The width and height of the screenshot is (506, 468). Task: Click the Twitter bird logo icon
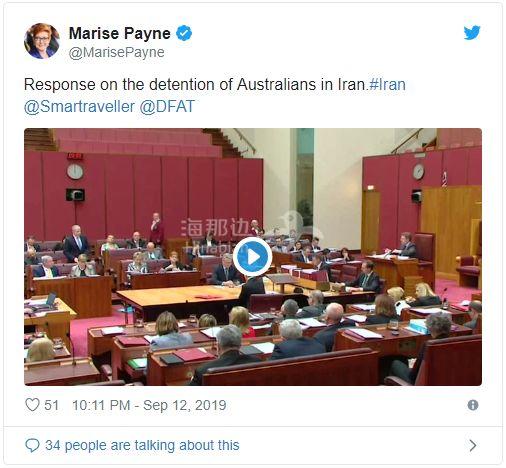472,33
